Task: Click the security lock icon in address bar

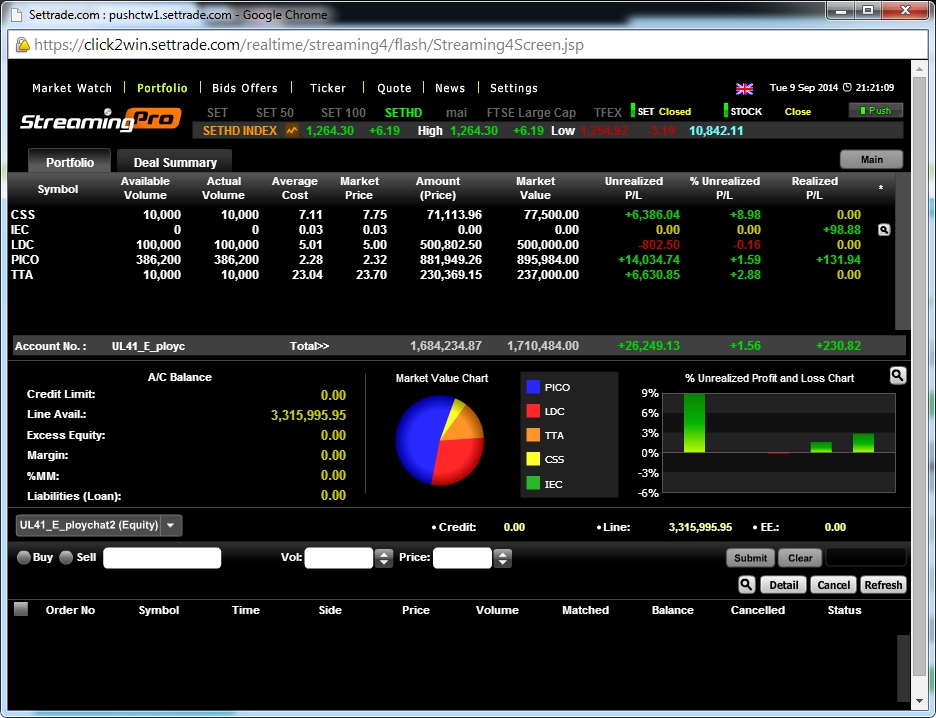Action: 22,45
